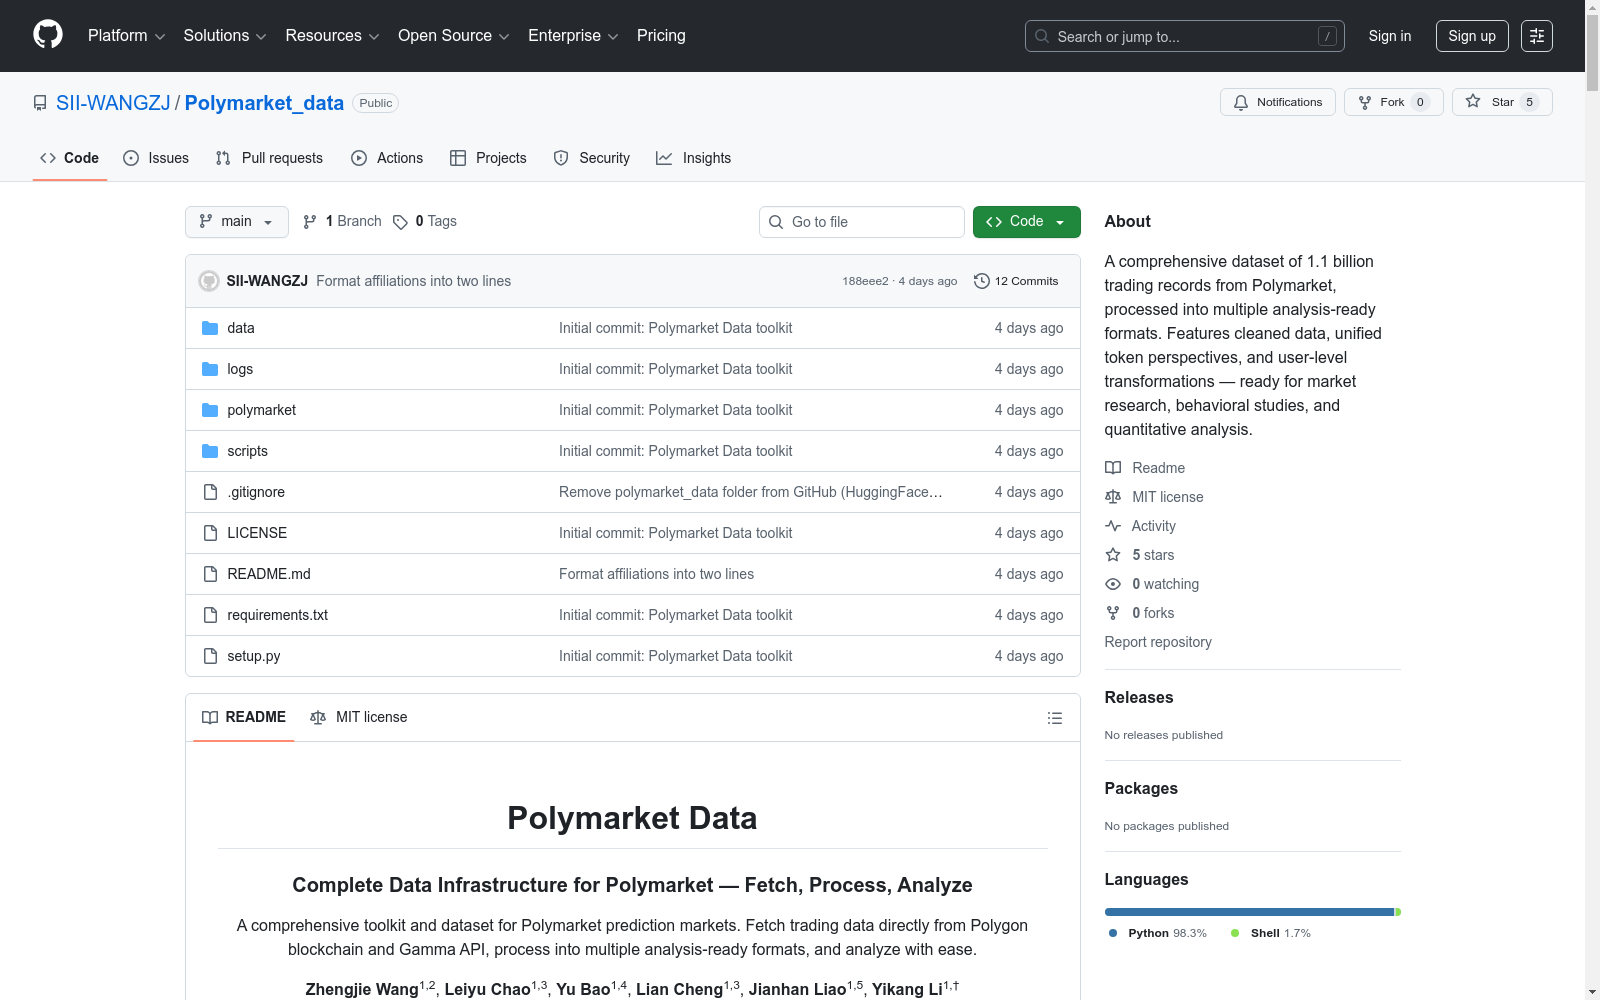Viewport: 1600px width, 1000px height.
Task: Click the Shell language green dot
Action: (1235, 933)
